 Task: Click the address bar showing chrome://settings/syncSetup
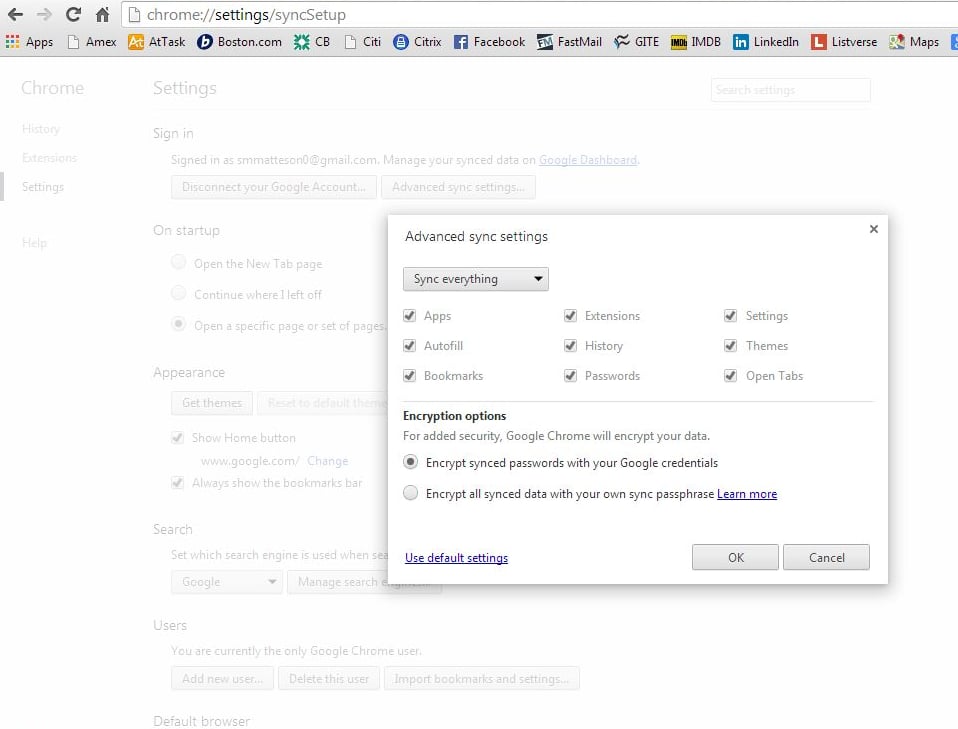click(x=538, y=14)
